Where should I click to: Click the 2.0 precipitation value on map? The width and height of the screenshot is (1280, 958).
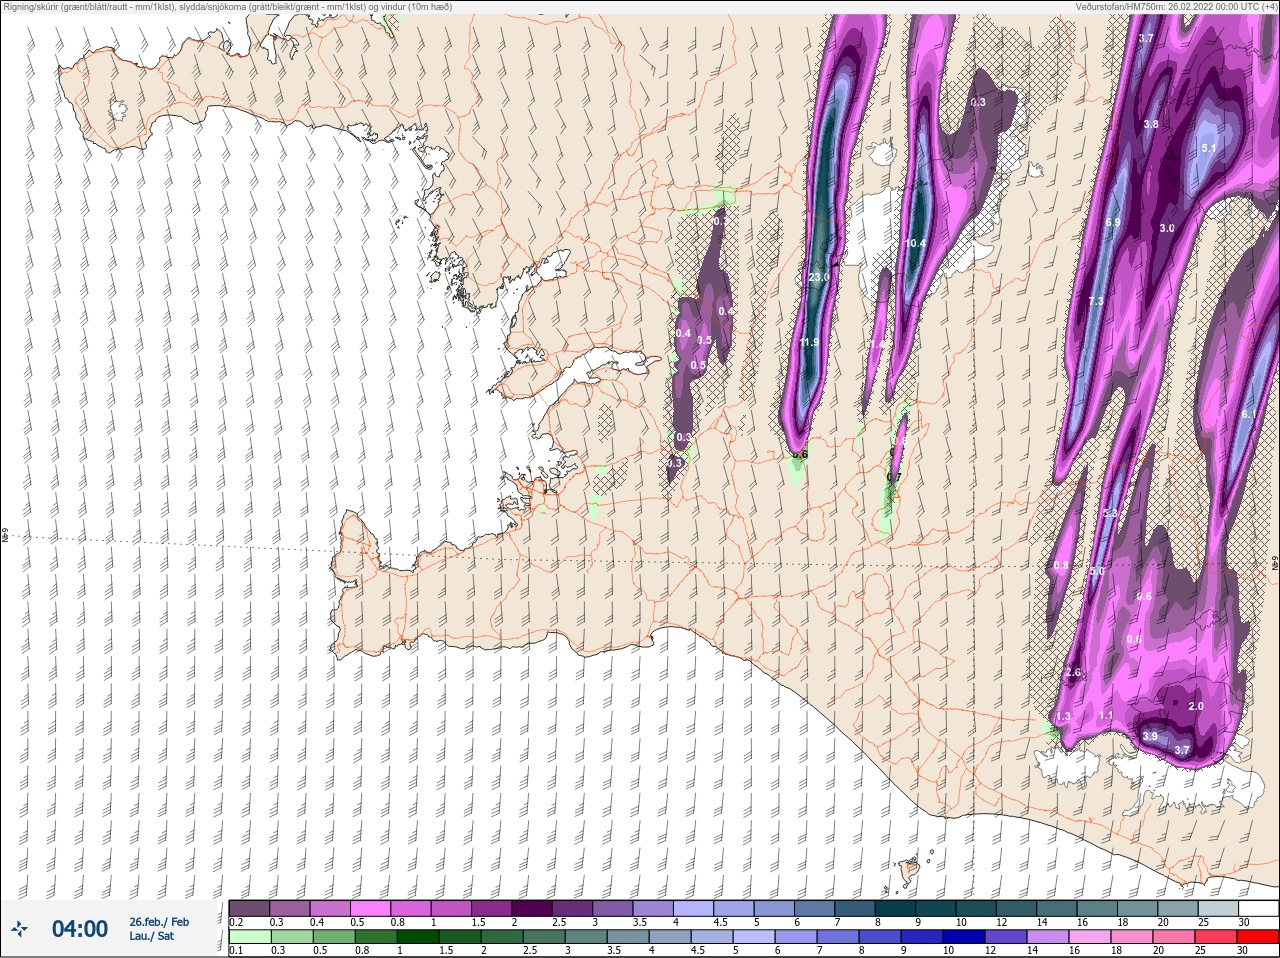tap(1196, 706)
